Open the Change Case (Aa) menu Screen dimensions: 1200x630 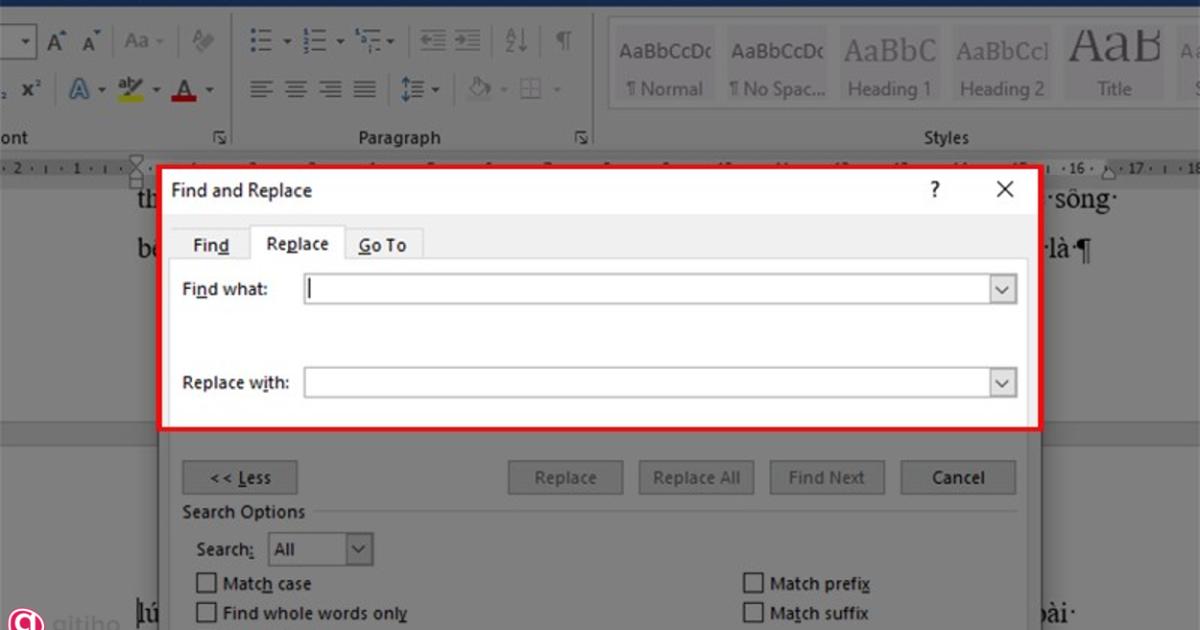tap(143, 41)
